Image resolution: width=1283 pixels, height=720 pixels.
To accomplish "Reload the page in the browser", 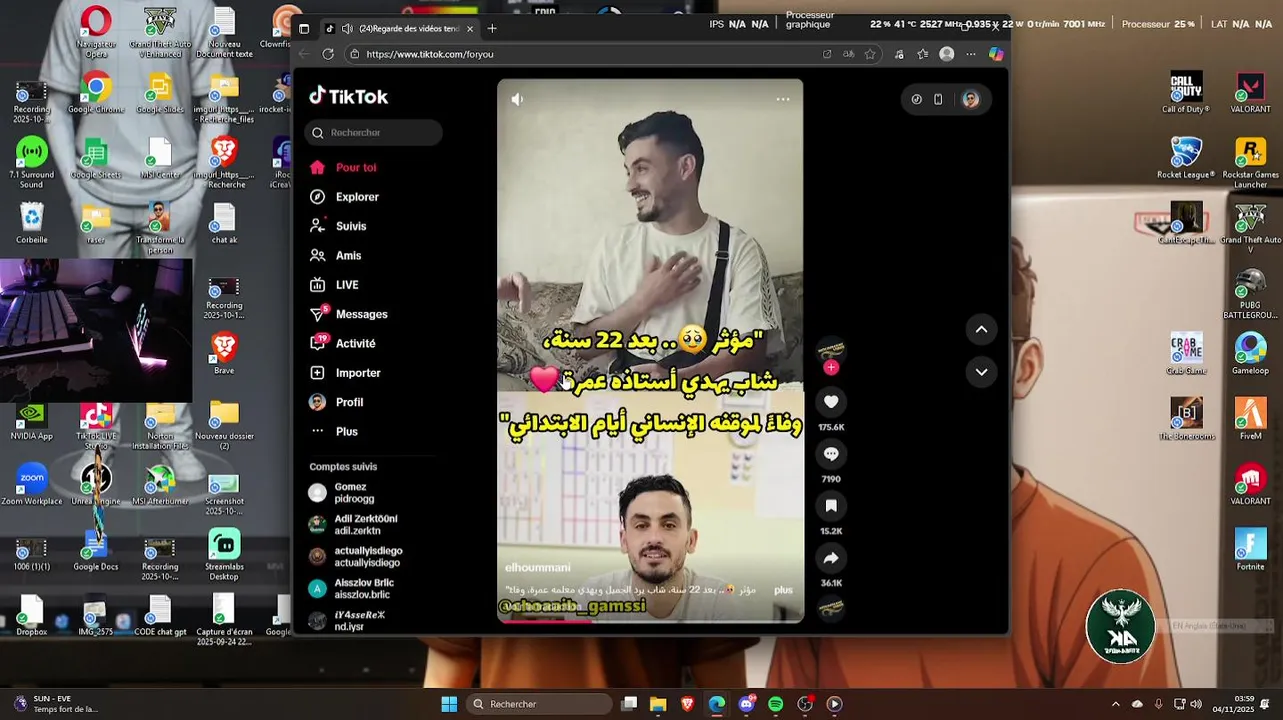I will pyautogui.click(x=328, y=54).
